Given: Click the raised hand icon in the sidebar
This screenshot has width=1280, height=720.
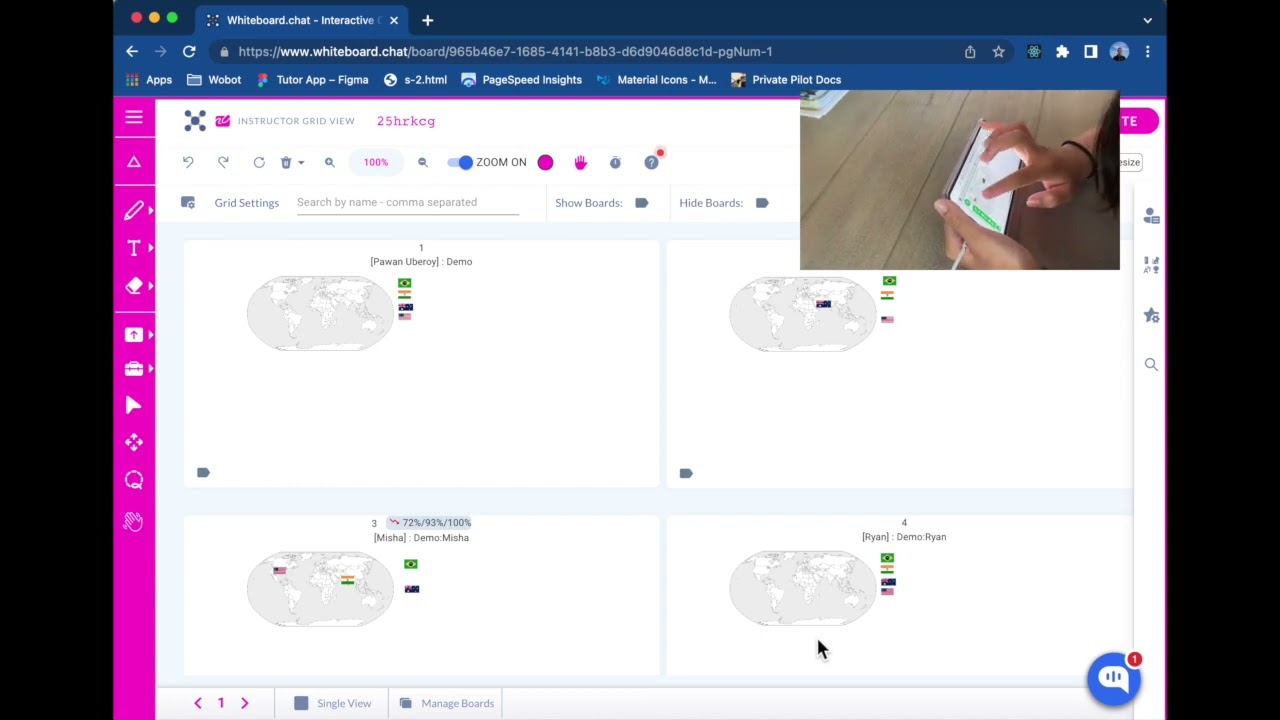Looking at the screenshot, I should tap(133, 521).
